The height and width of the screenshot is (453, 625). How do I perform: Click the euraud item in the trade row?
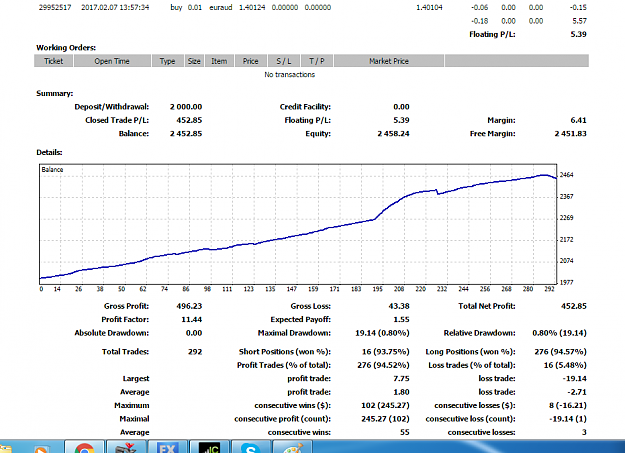tap(221, 7)
